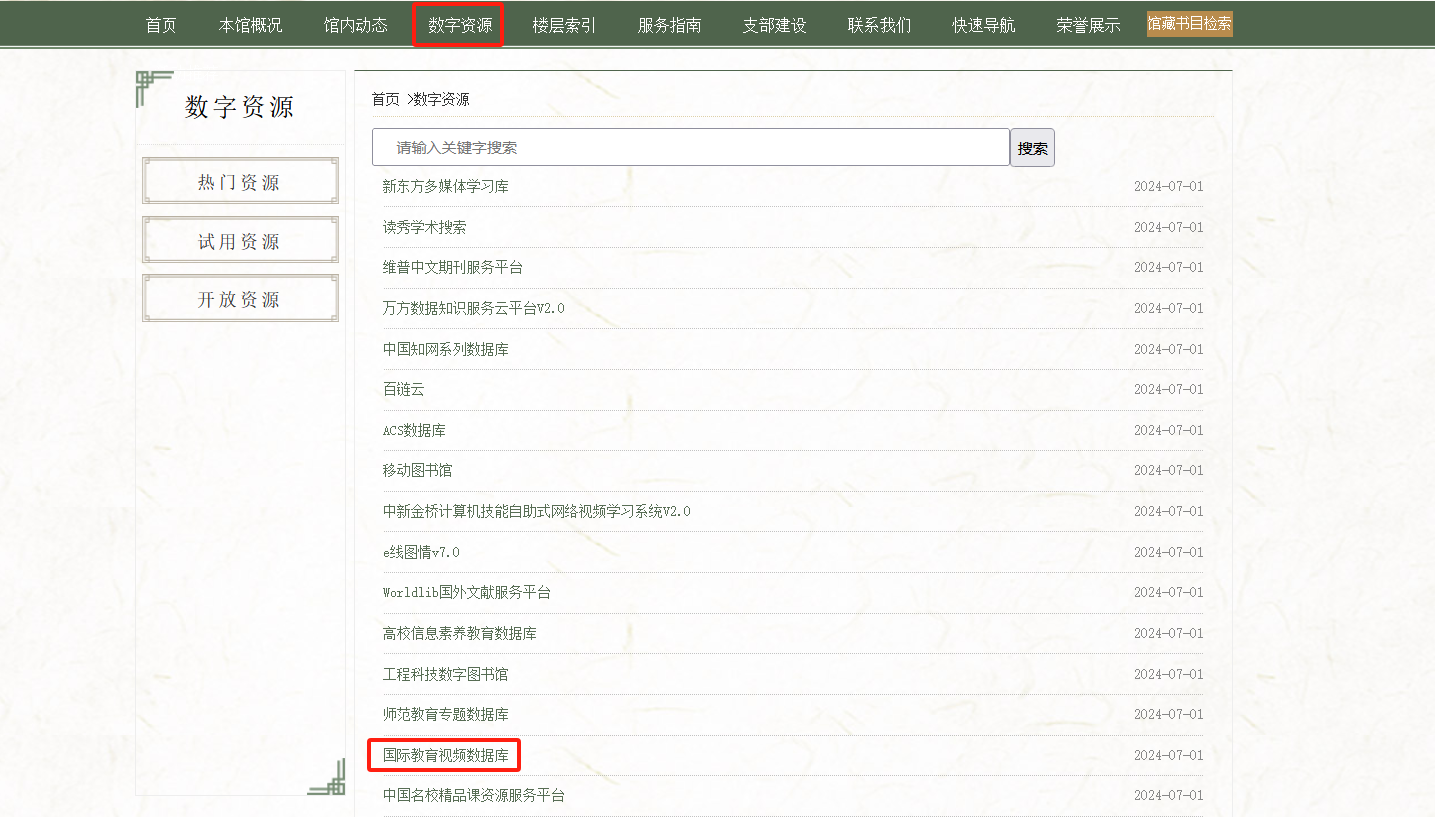The width and height of the screenshot is (1435, 817).
Task: Select the 热门资源 sidebar category
Action: point(240,181)
